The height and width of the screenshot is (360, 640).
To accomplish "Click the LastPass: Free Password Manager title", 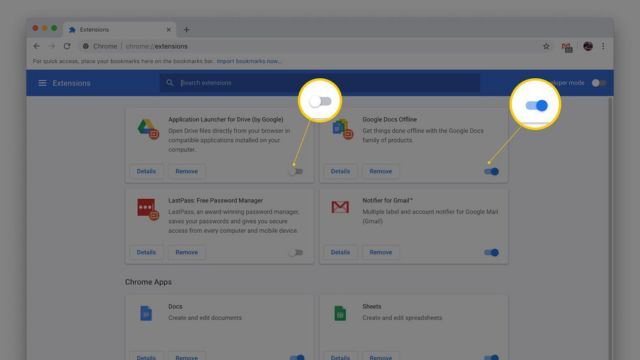I will (216, 200).
